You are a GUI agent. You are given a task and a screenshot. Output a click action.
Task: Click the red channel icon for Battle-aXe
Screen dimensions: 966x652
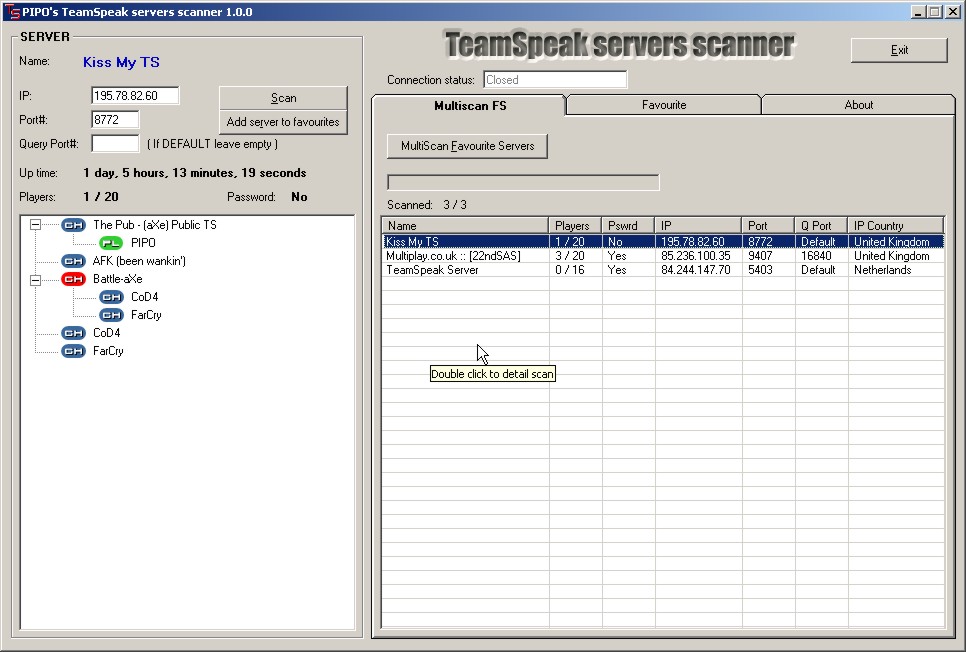pyautogui.click(x=73, y=279)
